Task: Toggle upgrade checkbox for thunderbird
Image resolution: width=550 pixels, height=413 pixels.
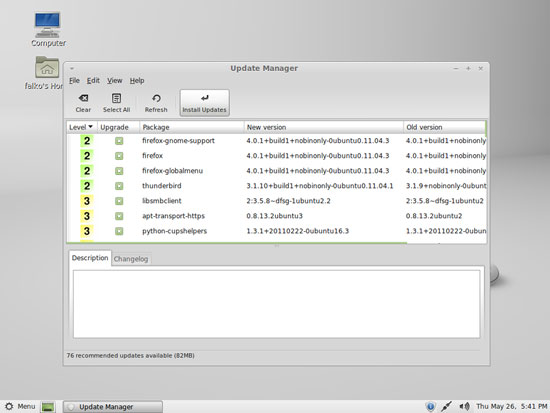Action: pos(119,186)
